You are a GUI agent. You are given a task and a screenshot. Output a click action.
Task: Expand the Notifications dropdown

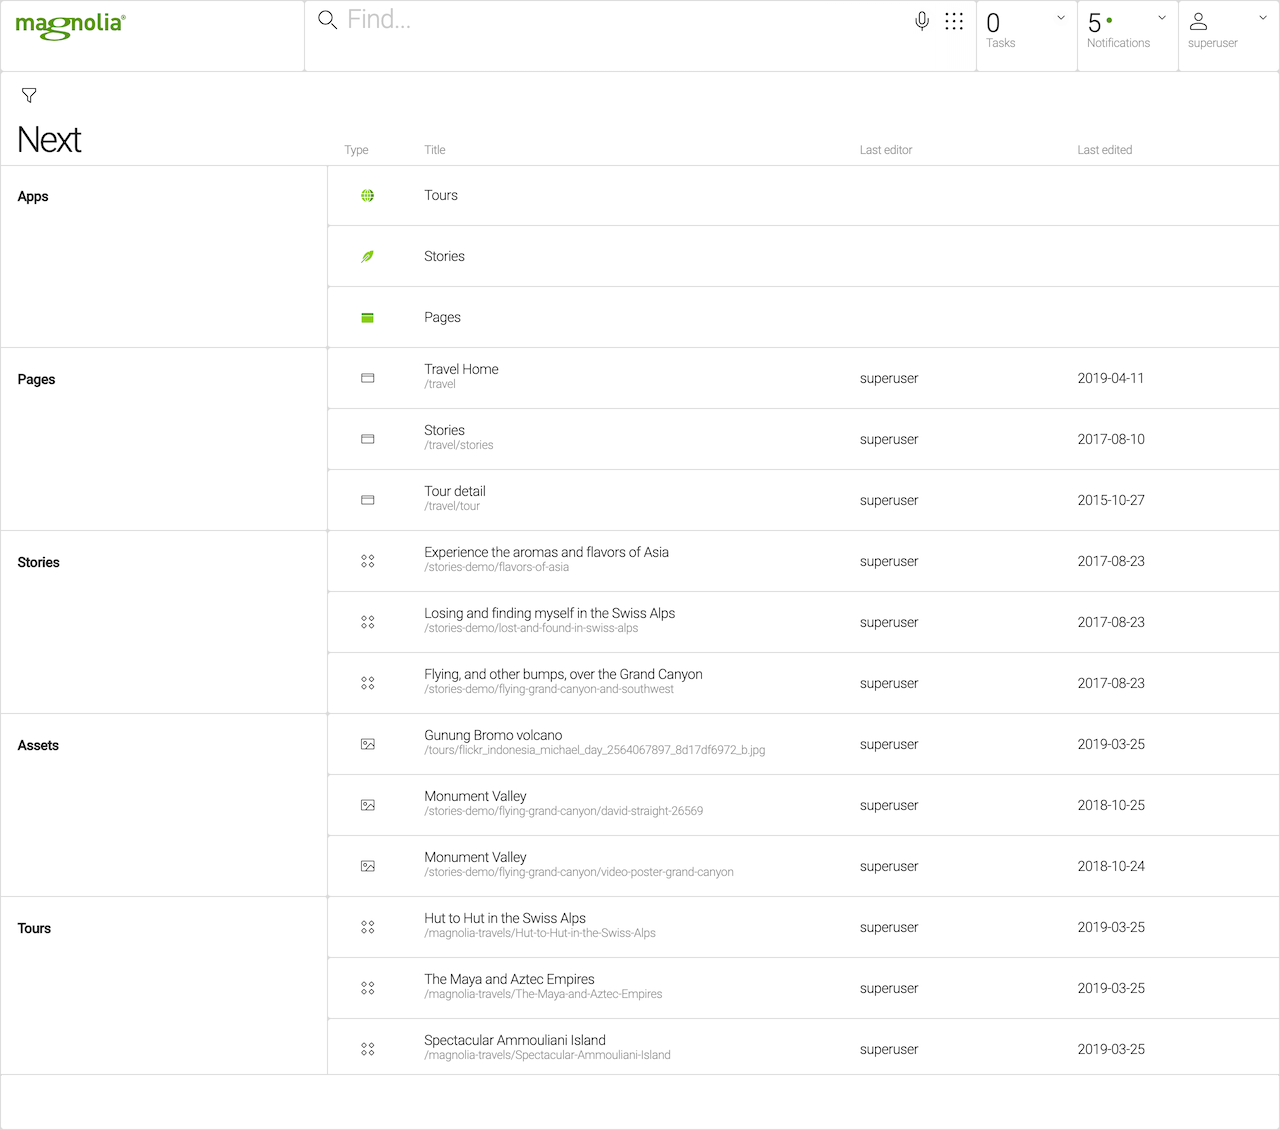(1162, 18)
